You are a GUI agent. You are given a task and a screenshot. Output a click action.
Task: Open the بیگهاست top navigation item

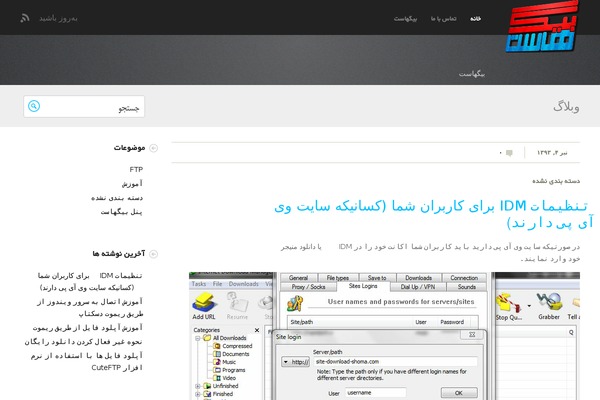coord(405,18)
